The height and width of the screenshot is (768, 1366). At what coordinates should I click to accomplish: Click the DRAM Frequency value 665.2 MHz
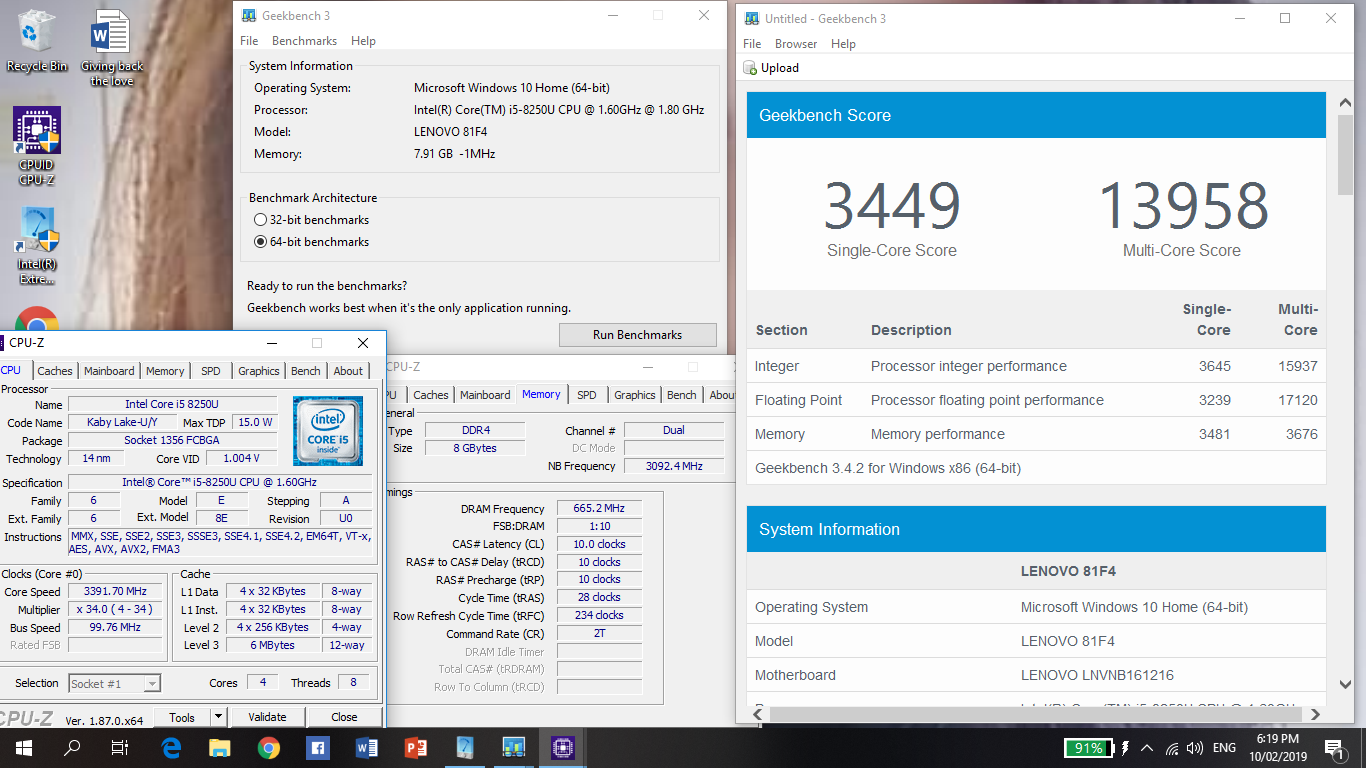[x=599, y=509]
